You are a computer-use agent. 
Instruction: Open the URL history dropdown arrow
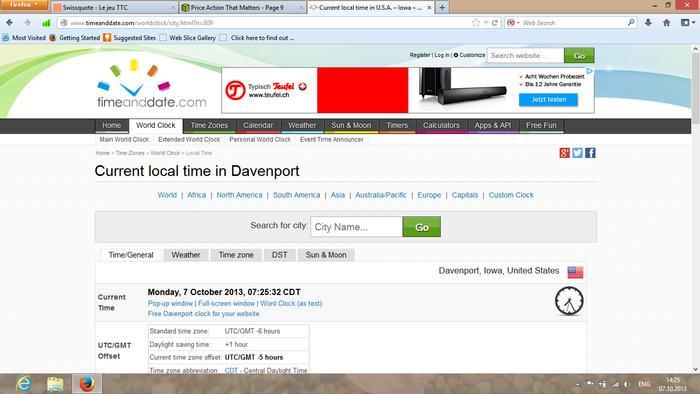pyautogui.click(x=486, y=23)
